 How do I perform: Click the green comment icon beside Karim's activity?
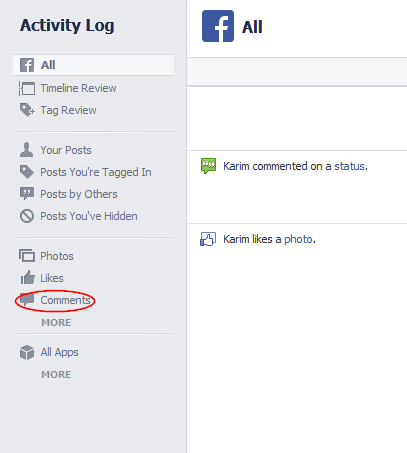pos(208,166)
